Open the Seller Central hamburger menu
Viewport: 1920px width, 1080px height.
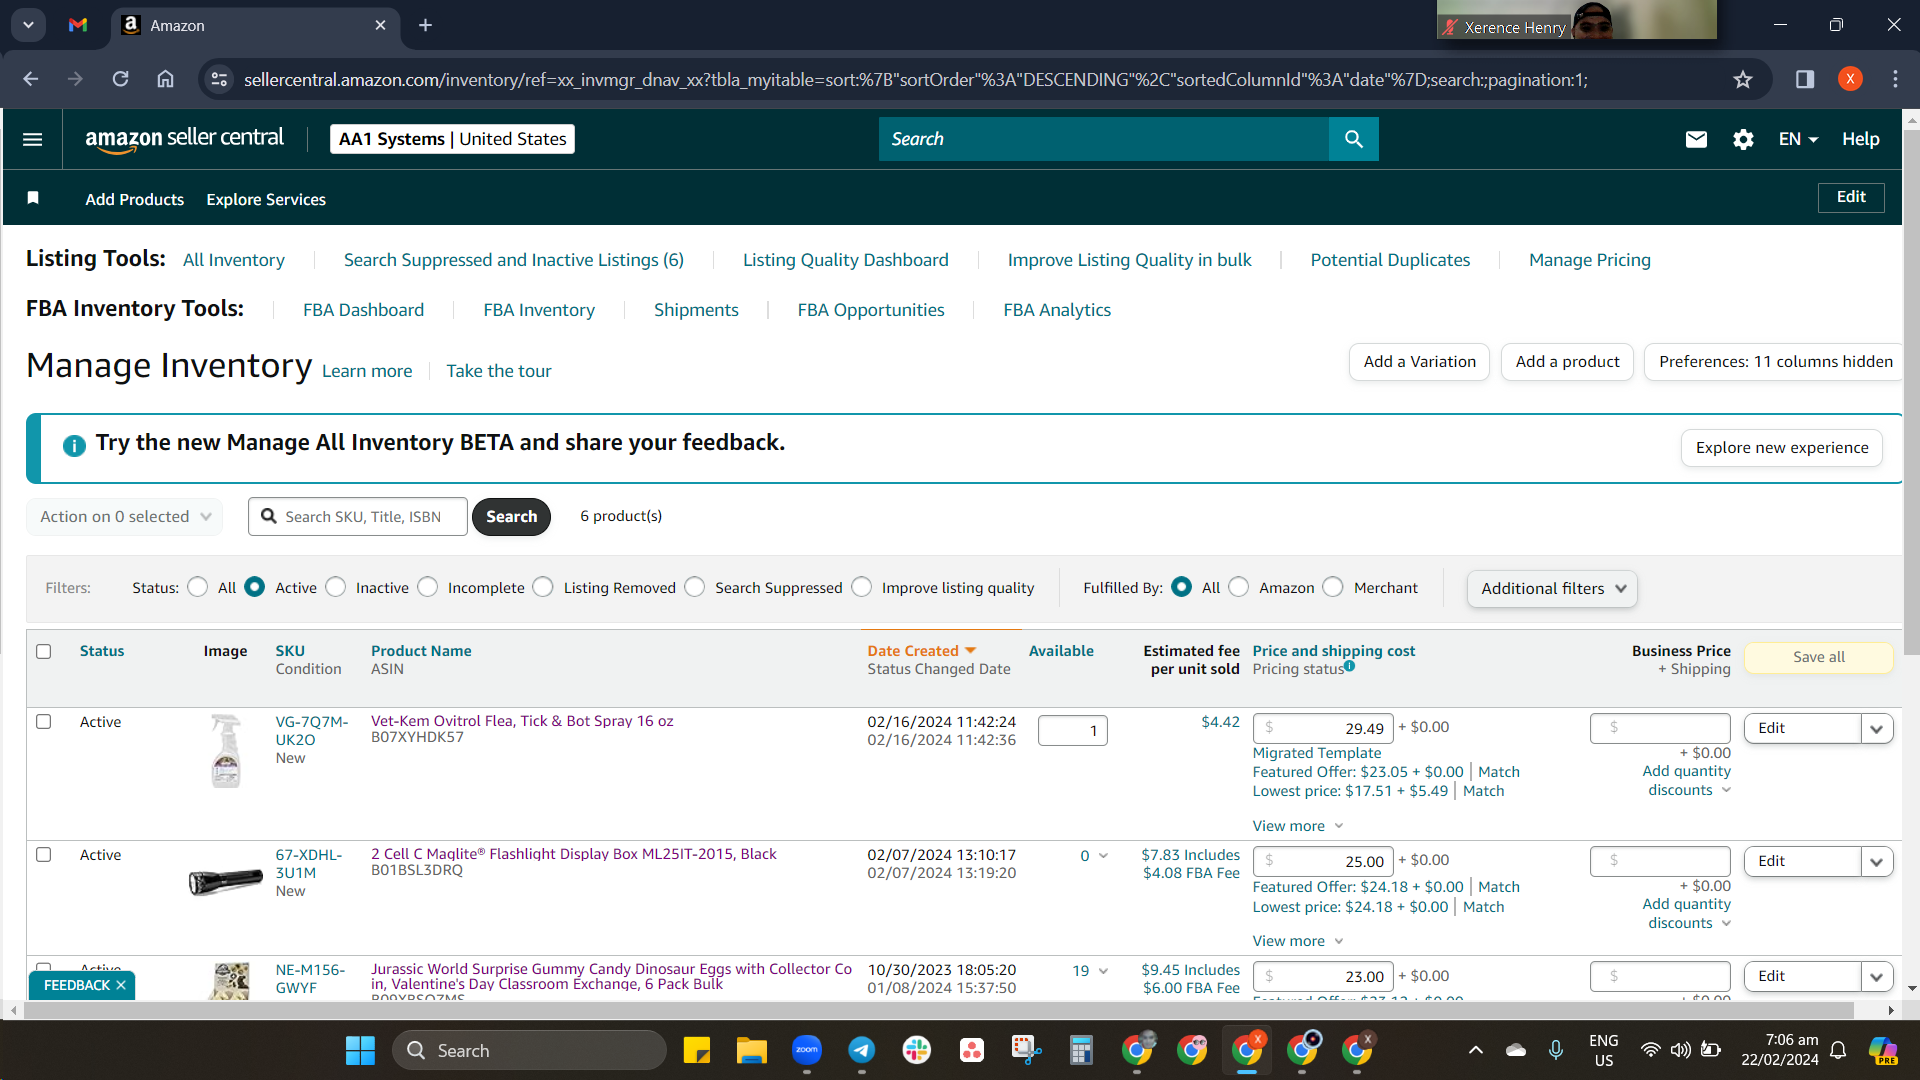(32, 139)
